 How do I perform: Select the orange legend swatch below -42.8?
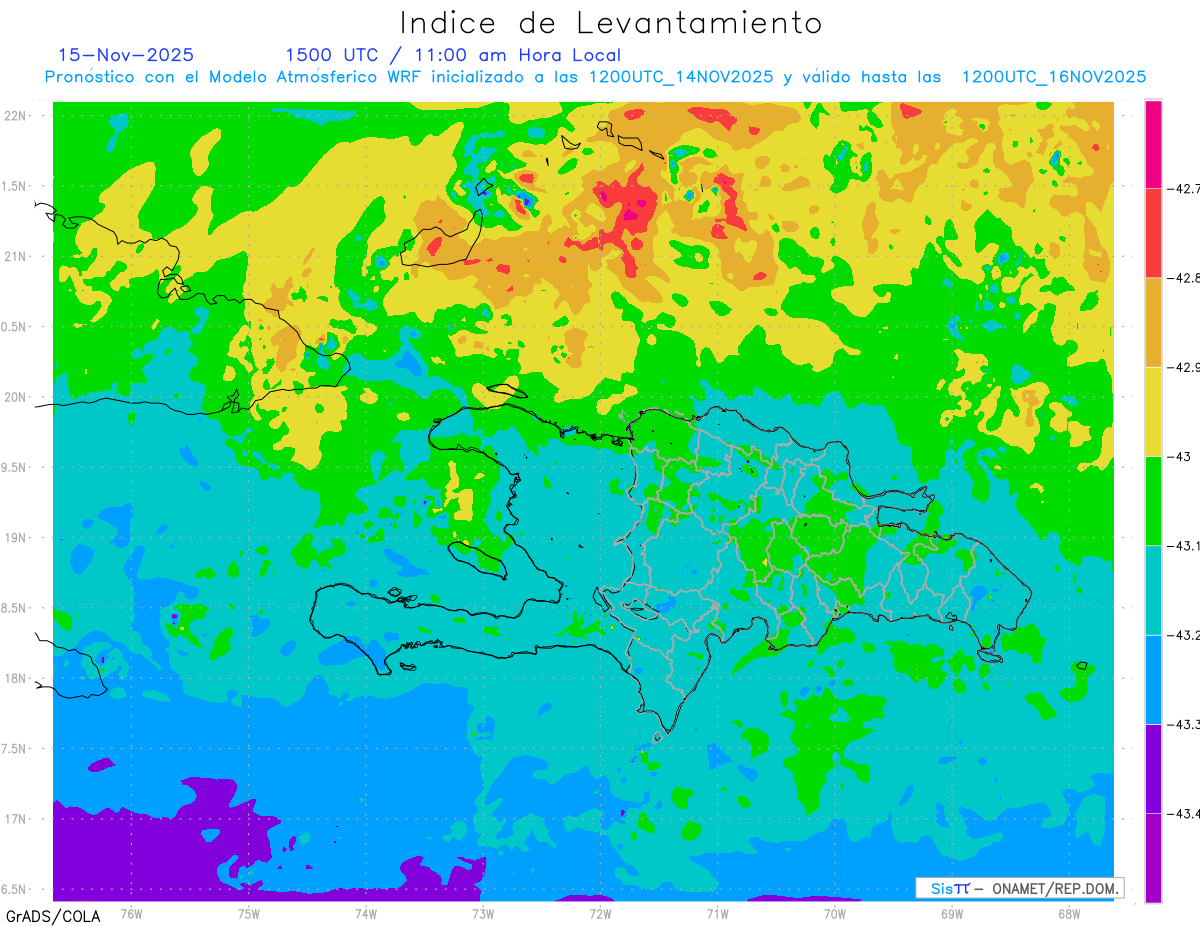(1153, 322)
